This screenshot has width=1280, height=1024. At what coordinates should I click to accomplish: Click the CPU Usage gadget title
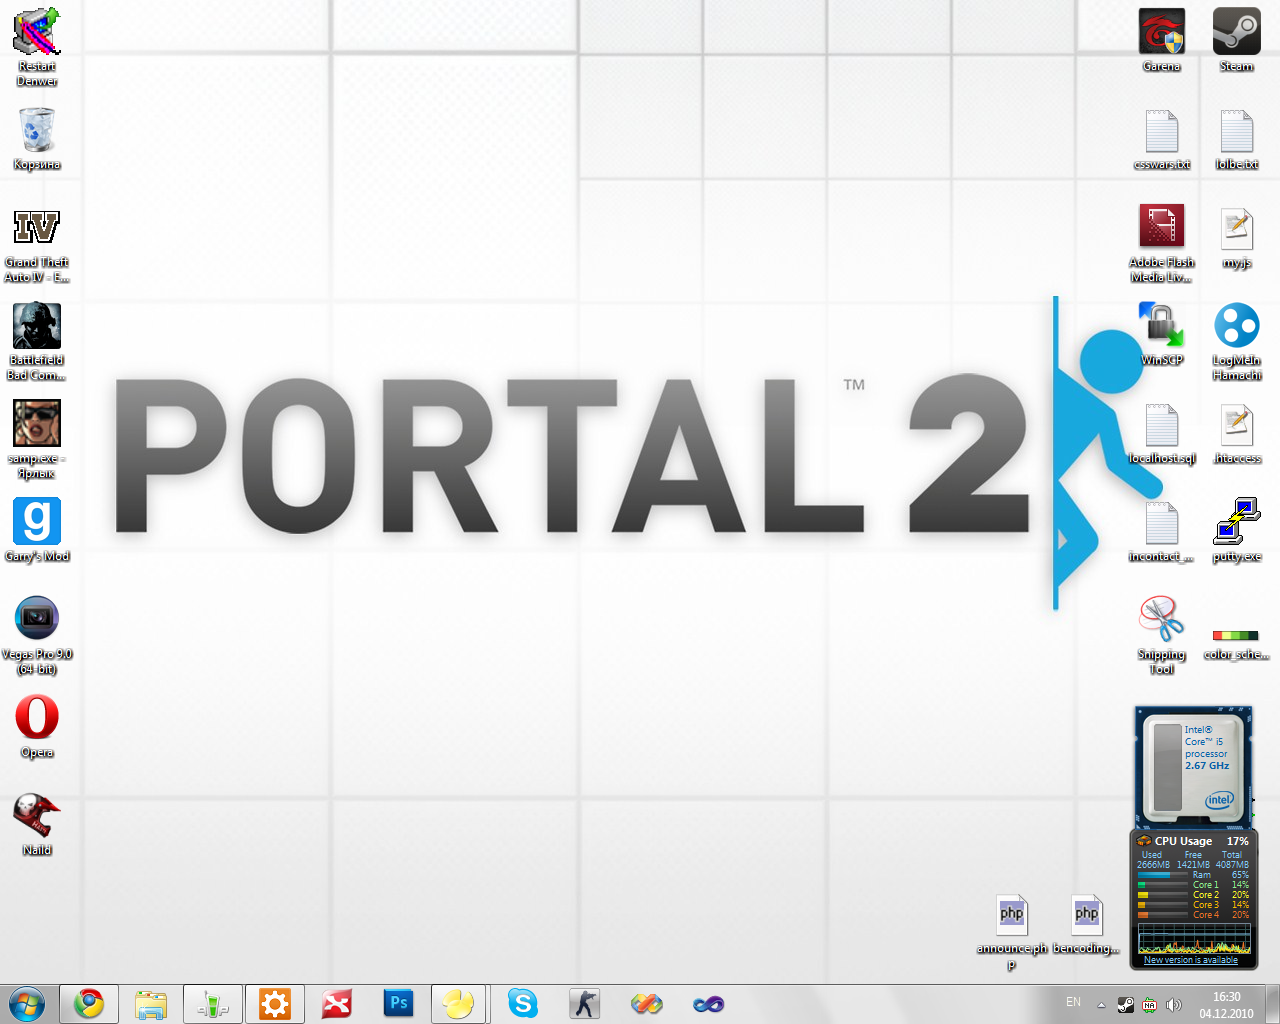(x=1183, y=841)
